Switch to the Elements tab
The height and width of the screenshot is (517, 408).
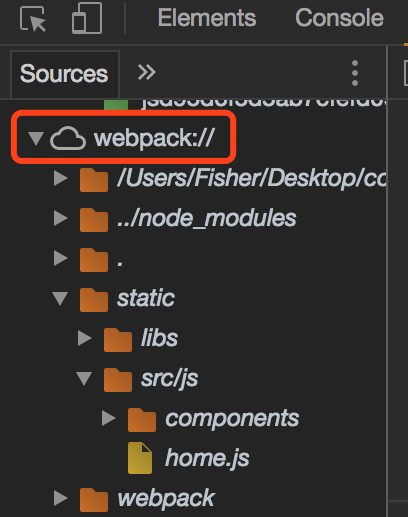(207, 18)
